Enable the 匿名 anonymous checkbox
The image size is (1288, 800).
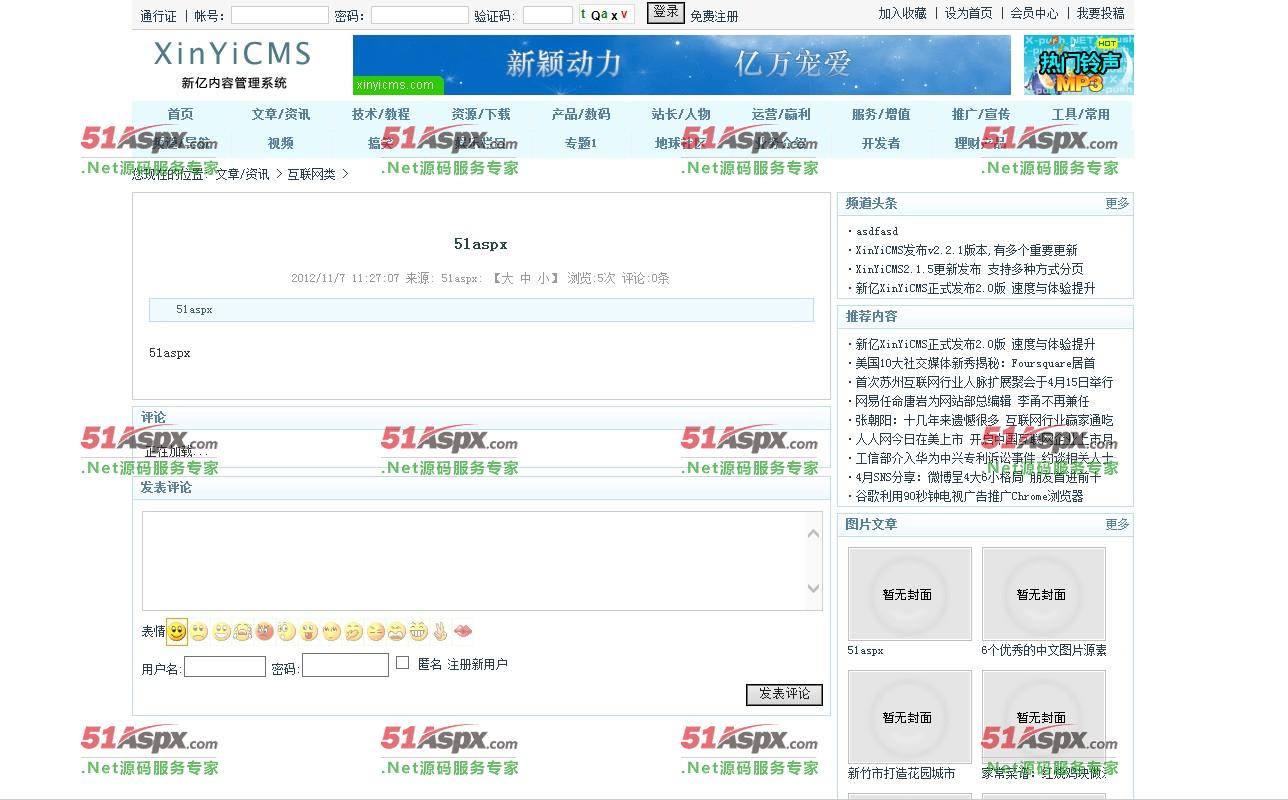402,662
